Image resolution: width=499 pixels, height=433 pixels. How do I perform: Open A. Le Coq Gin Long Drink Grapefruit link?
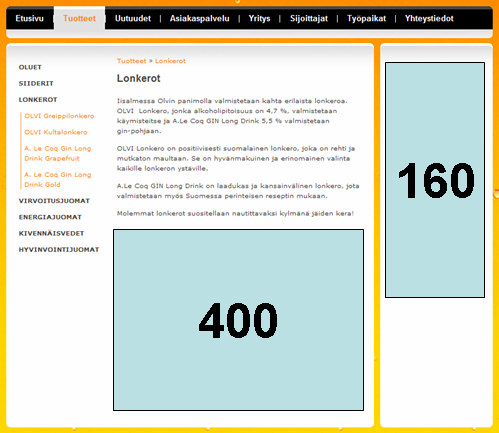58,153
